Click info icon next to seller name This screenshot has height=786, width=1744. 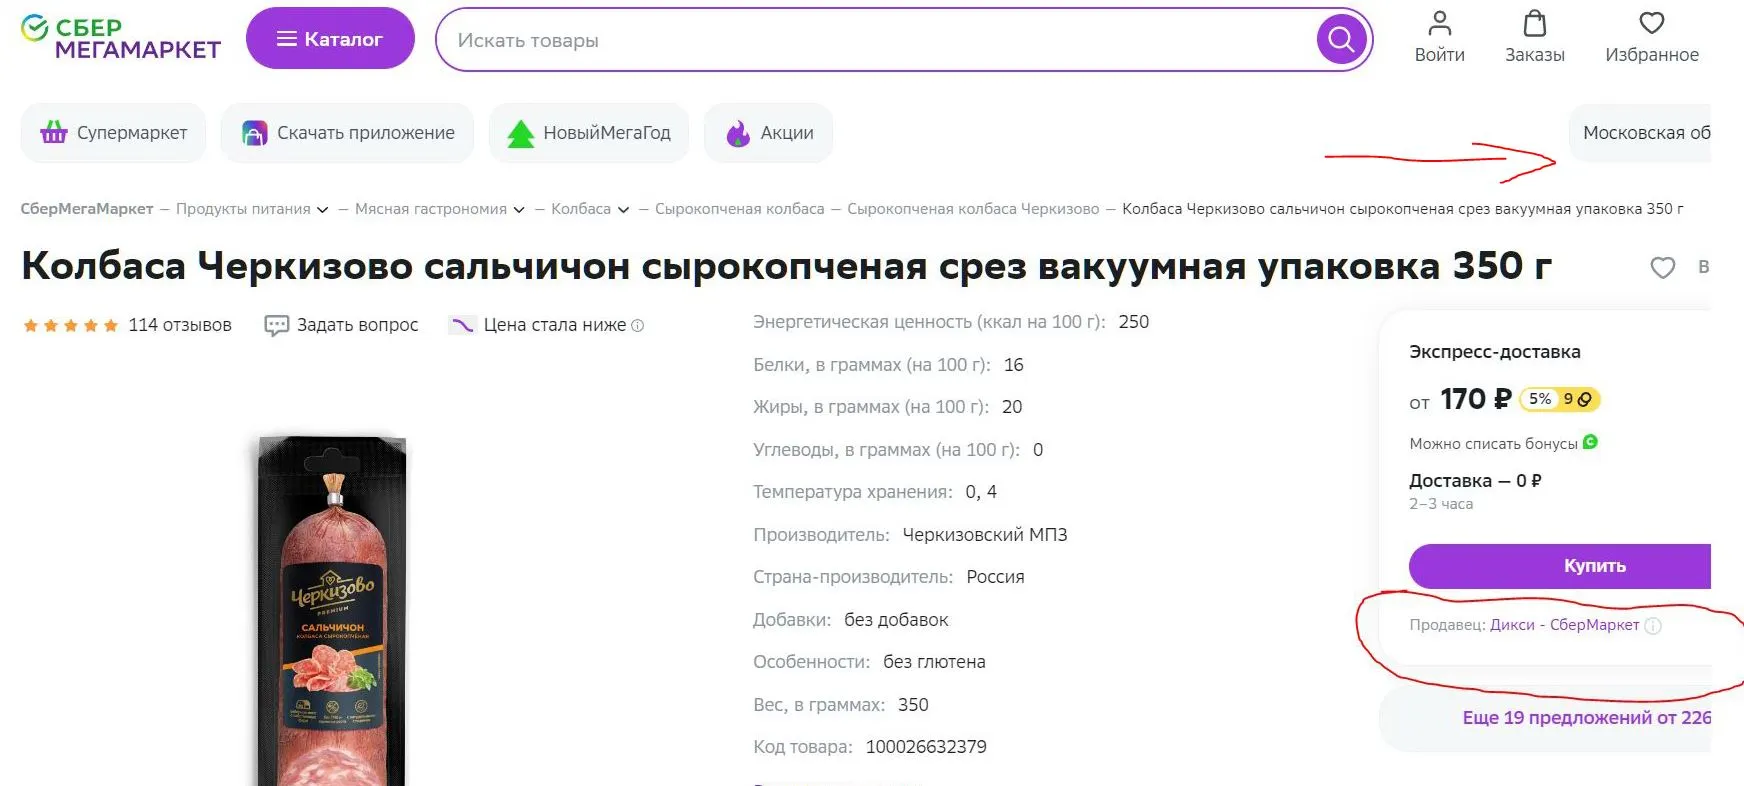point(1653,626)
